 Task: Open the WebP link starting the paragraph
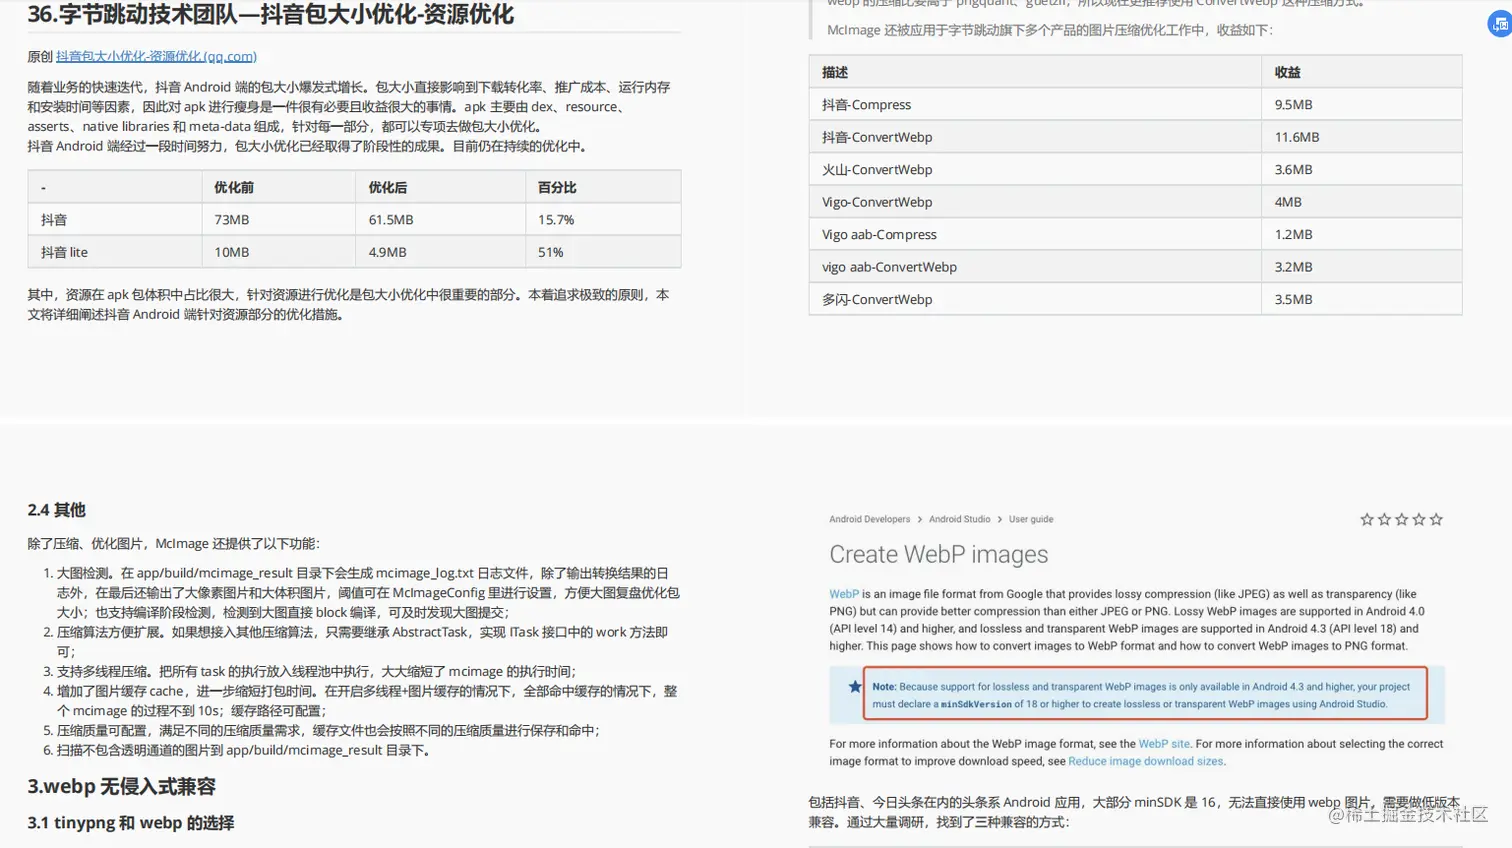[x=844, y=594]
